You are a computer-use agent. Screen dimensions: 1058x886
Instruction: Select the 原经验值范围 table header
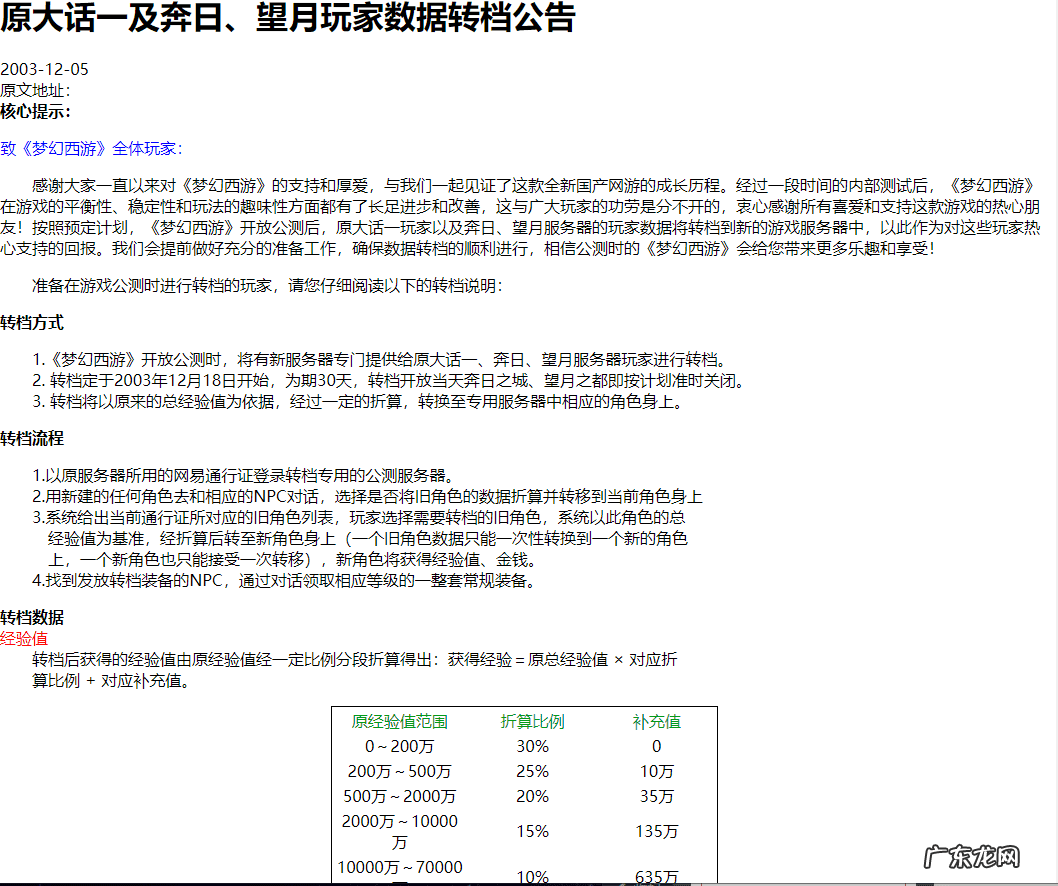pos(399,720)
